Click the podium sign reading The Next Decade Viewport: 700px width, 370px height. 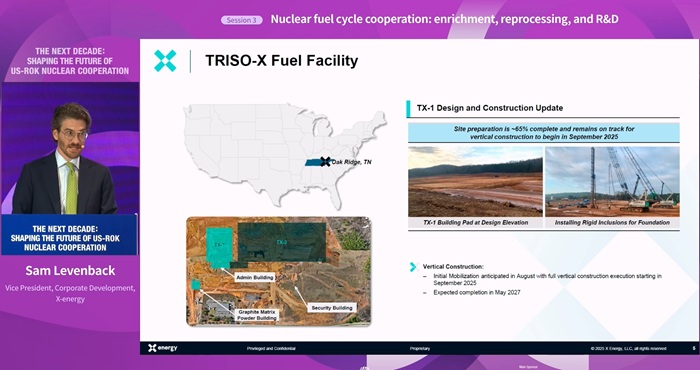coord(66,238)
